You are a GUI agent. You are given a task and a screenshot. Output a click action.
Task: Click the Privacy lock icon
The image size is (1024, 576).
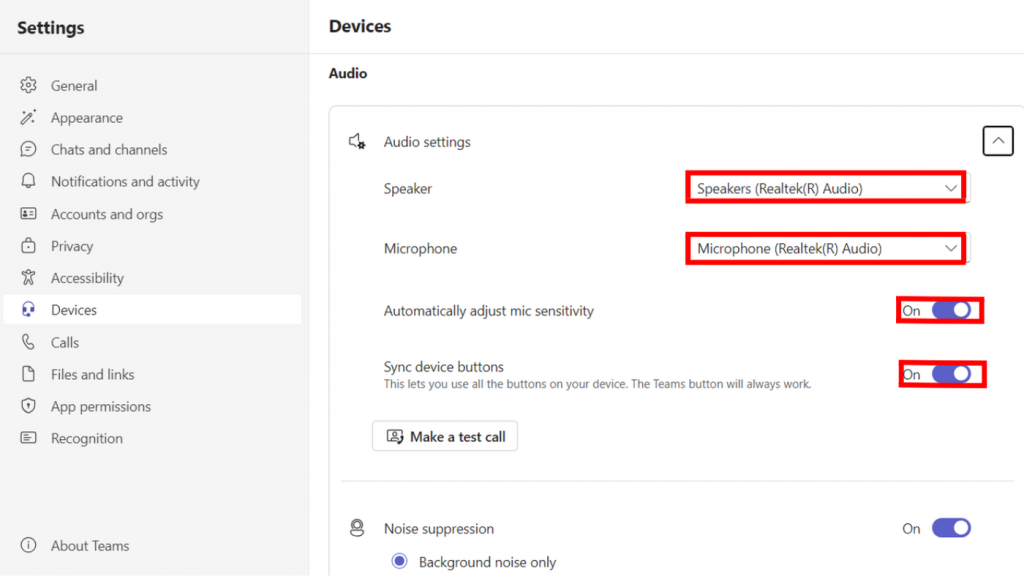coord(28,246)
